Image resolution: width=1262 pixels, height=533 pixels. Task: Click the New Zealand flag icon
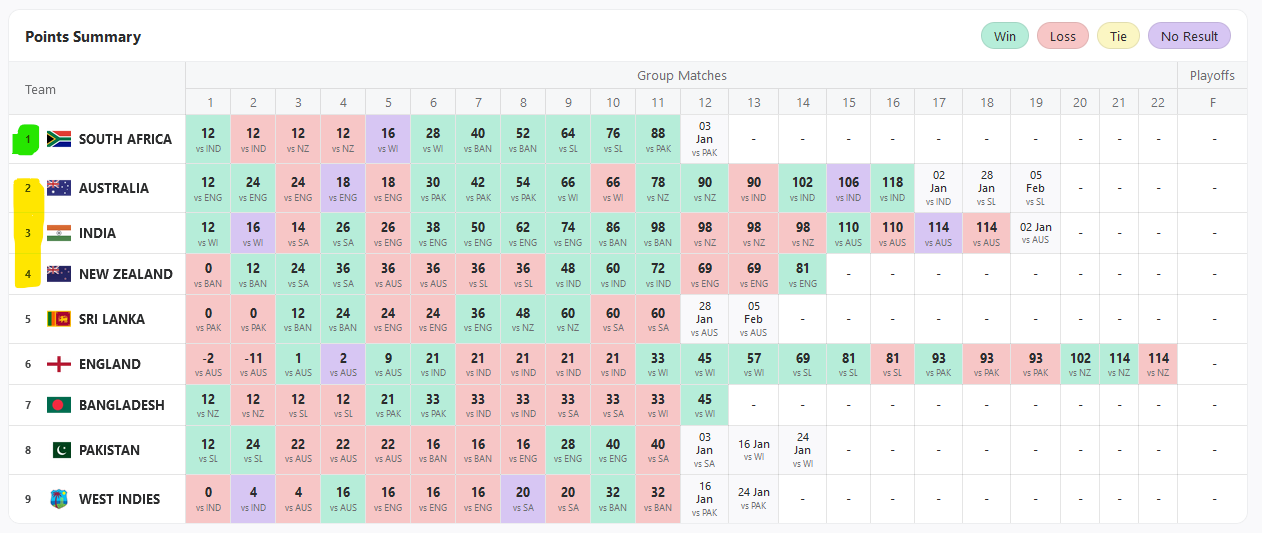[59, 274]
